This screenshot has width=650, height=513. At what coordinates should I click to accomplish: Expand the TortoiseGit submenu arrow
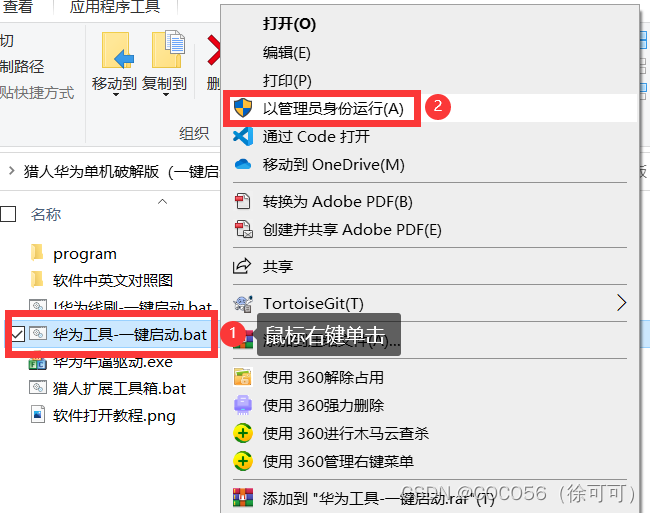click(x=621, y=303)
